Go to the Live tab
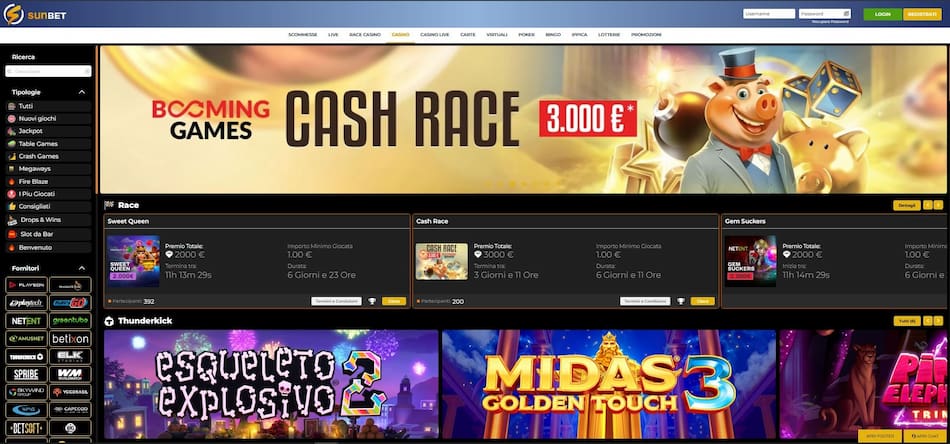 (x=333, y=35)
